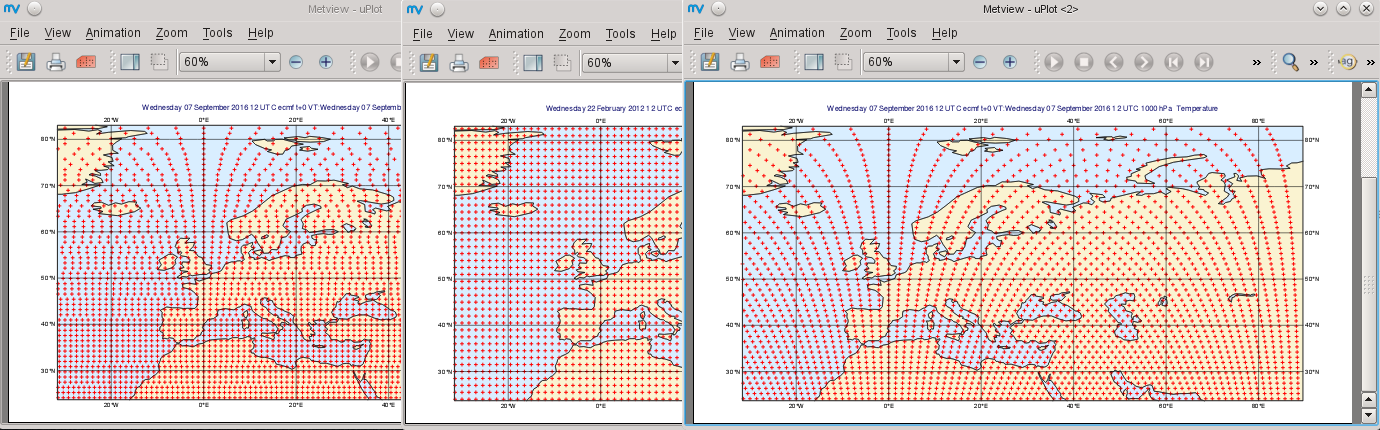
Task: Open the 60% zoom dropdown in leftmost window
Action: coord(229,62)
